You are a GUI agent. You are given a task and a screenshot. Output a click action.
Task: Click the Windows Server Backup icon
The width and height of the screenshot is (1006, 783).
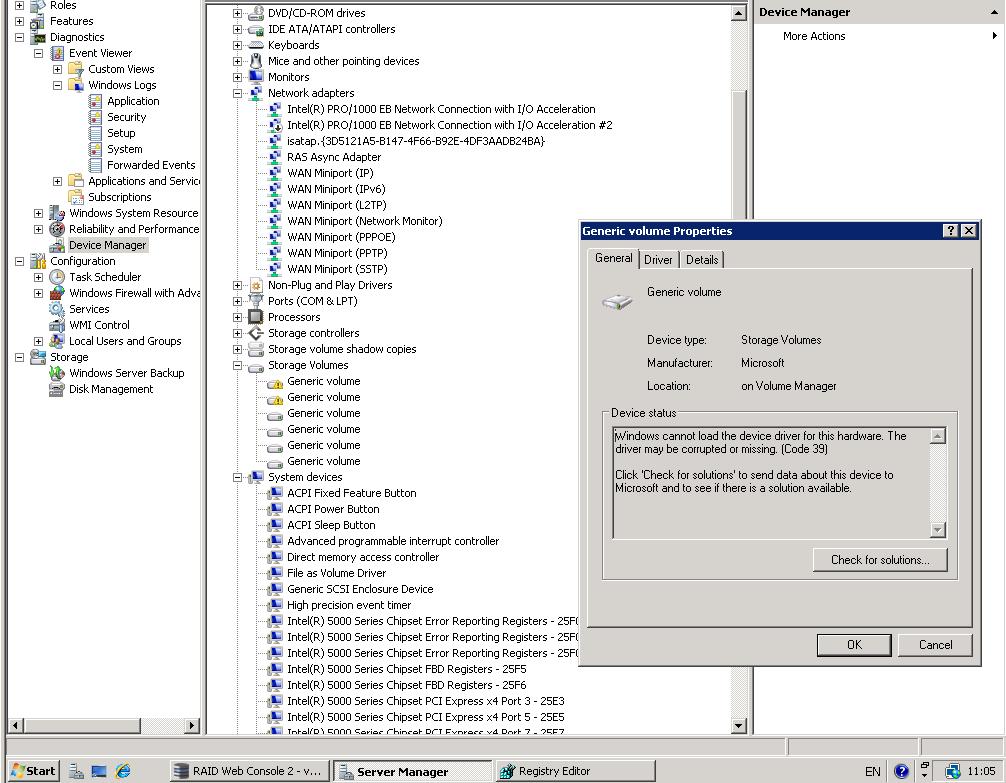coord(57,373)
